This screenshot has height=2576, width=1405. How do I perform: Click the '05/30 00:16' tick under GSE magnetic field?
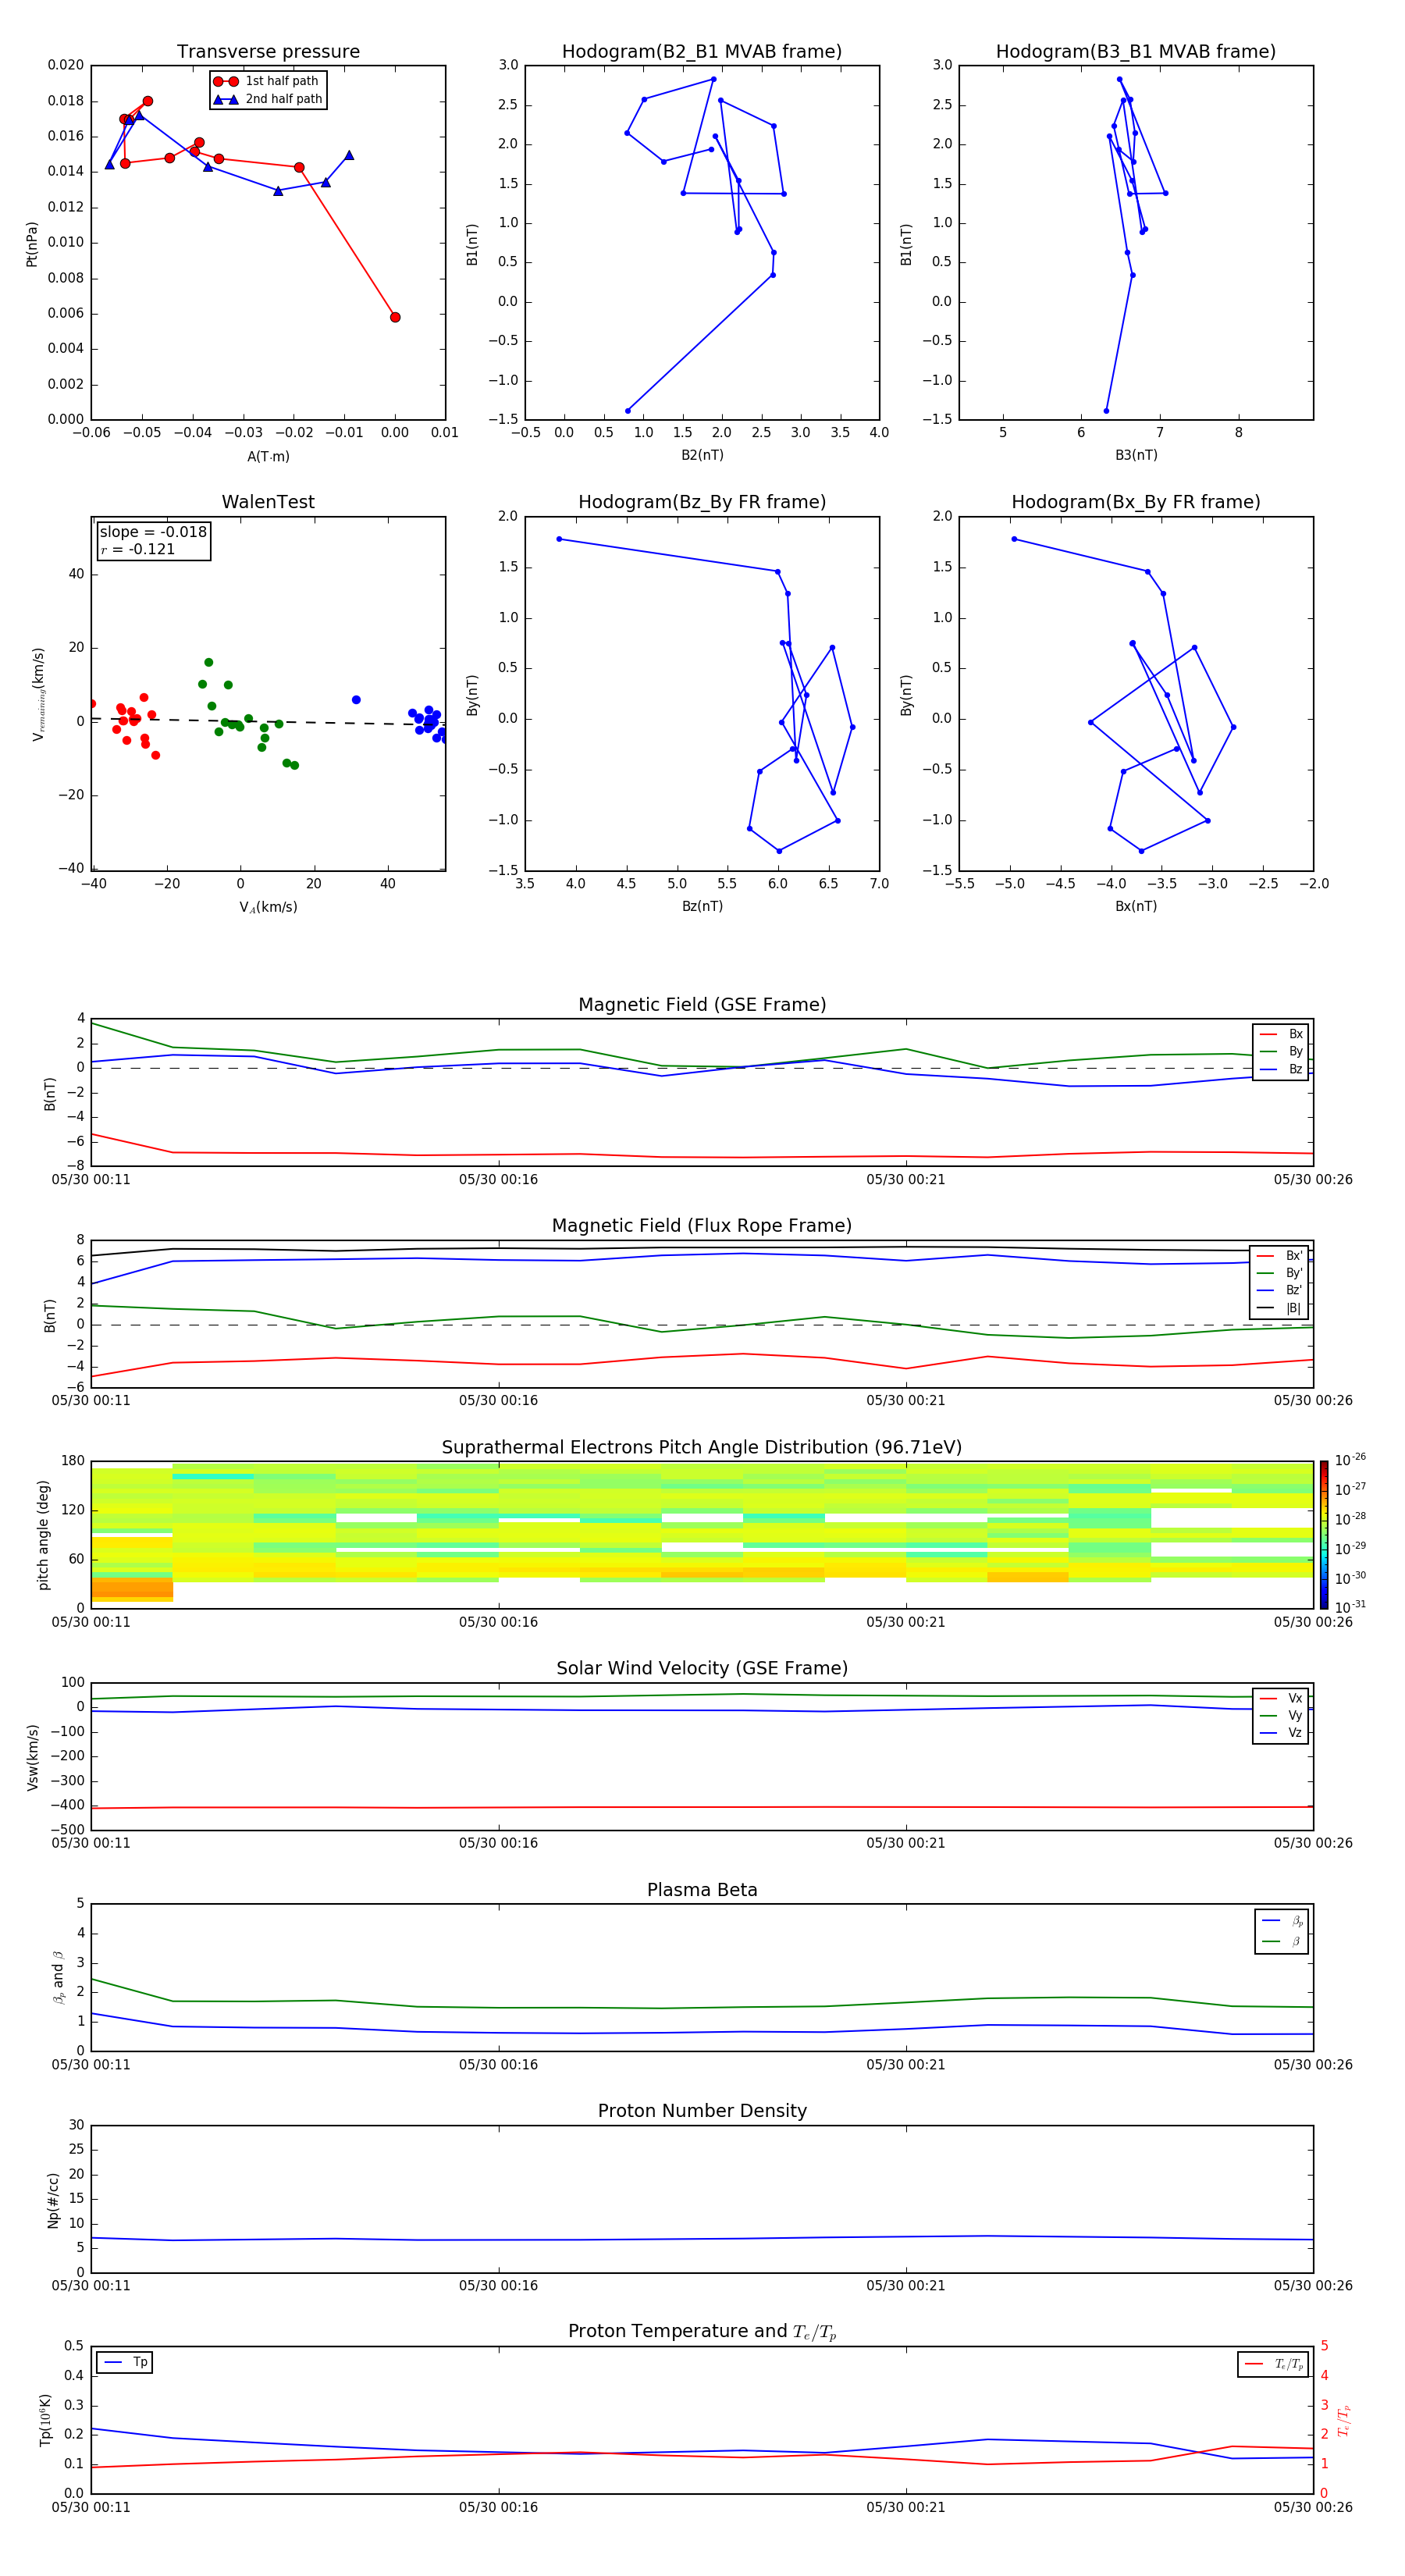pos(498,1180)
